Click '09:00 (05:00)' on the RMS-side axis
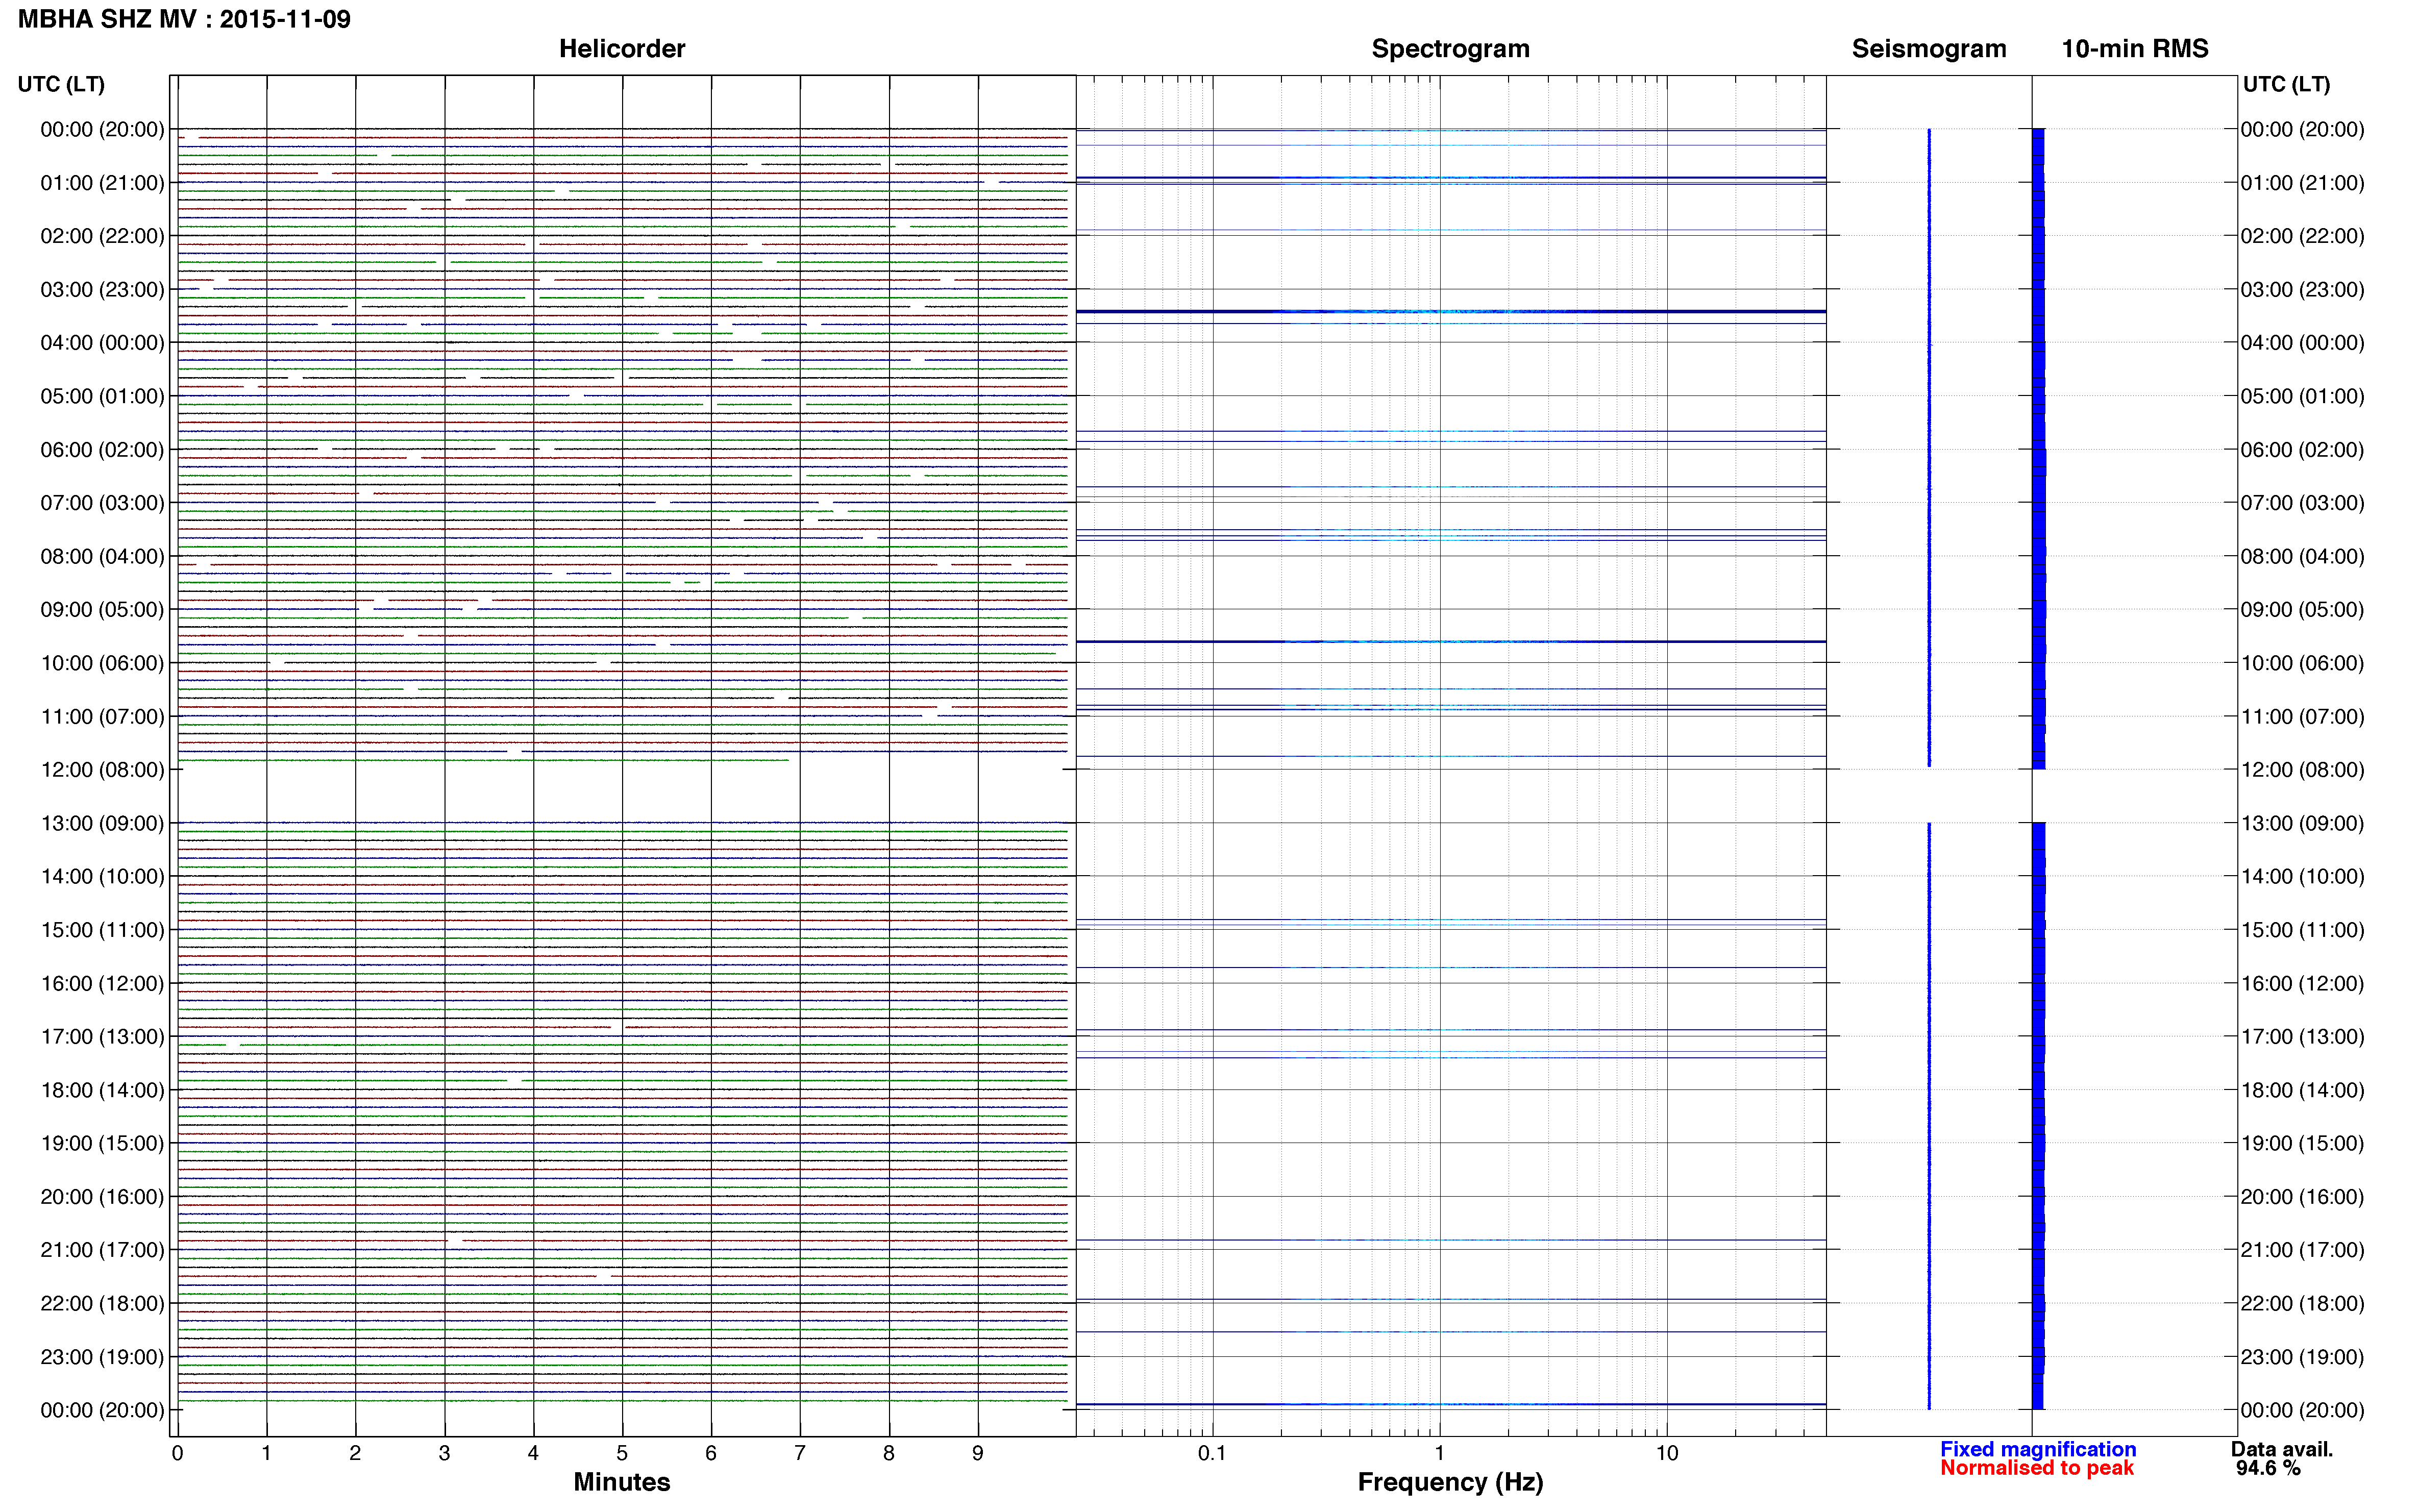Viewport: 2419px width, 1512px height. pyautogui.click(x=2302, y=610)
